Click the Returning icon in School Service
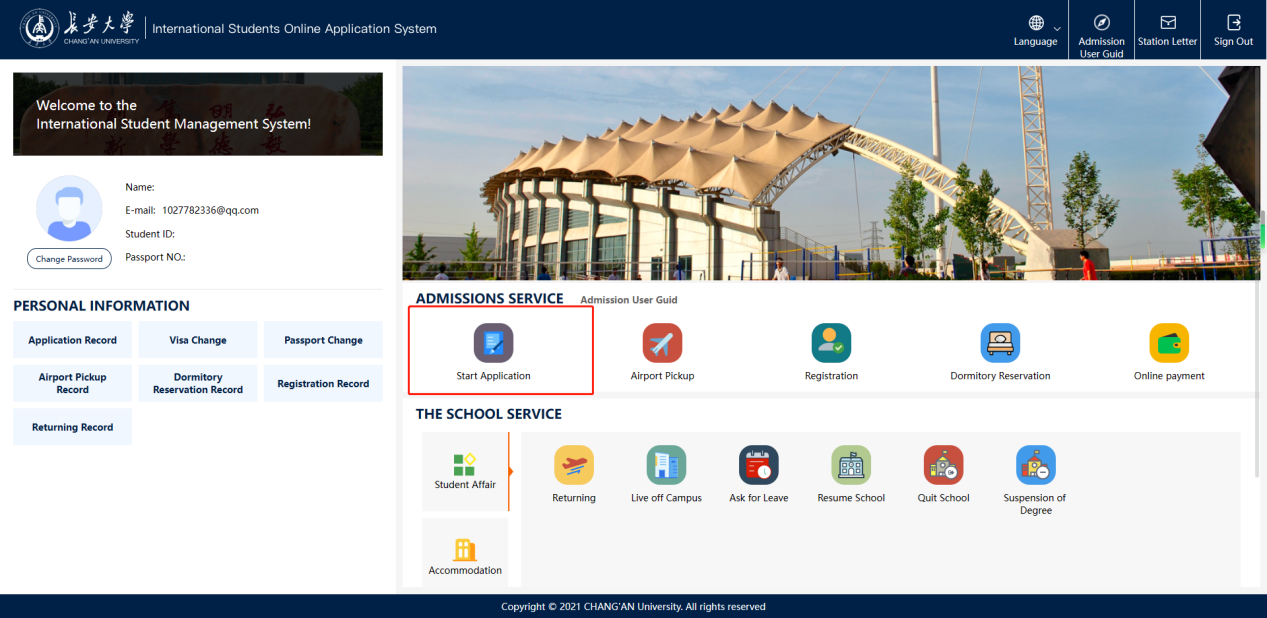This screenshot has width=1267, height=618. (x=574, y=466)
